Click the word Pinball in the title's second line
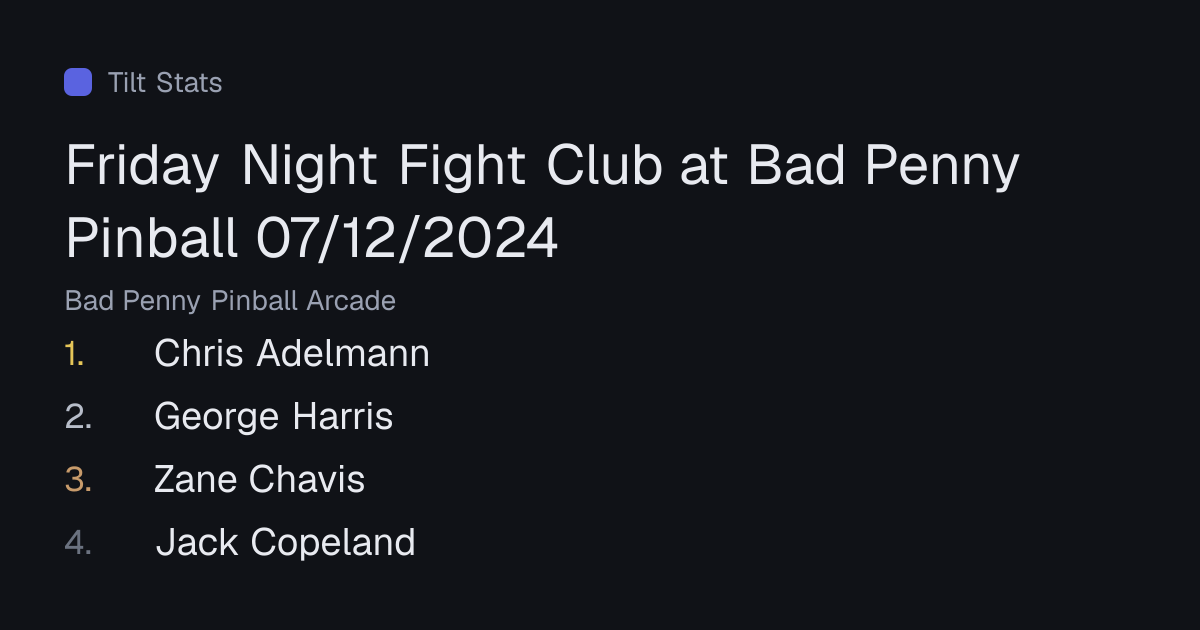Screen dimensions: 1200x630 [x=152, y=238]
